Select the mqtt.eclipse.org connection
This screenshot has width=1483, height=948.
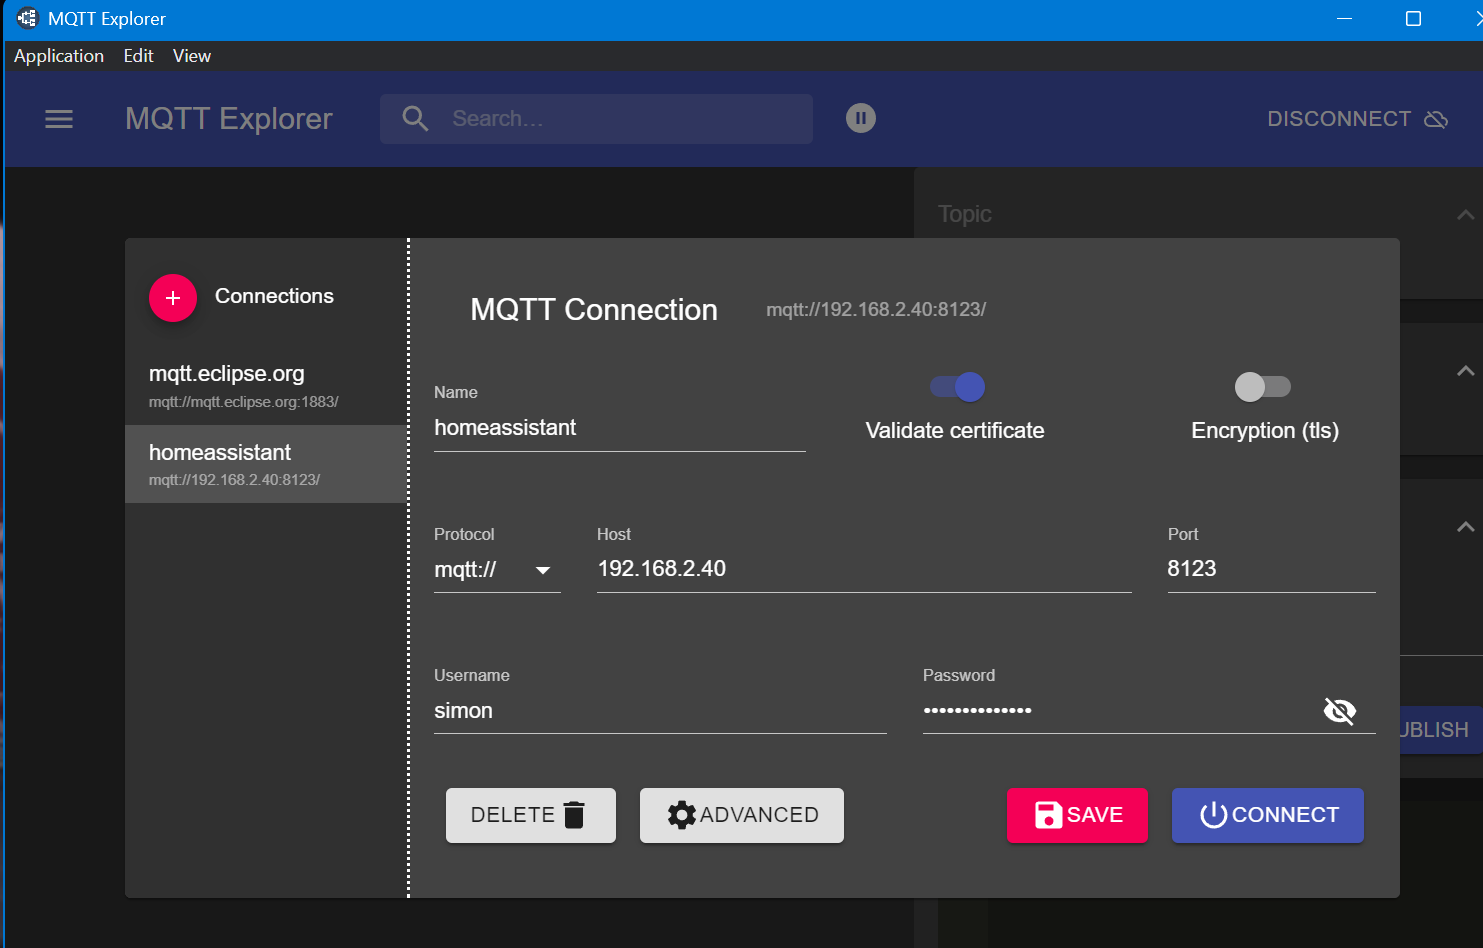click(266, 386)
